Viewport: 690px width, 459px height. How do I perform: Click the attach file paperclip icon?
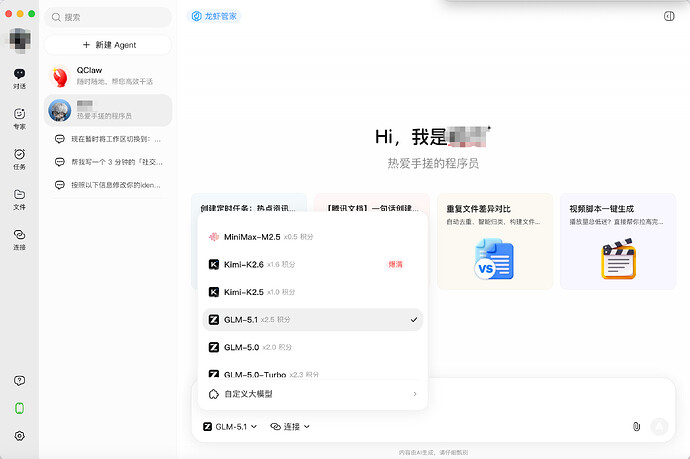pyautogui.click(x=636, y=426)
